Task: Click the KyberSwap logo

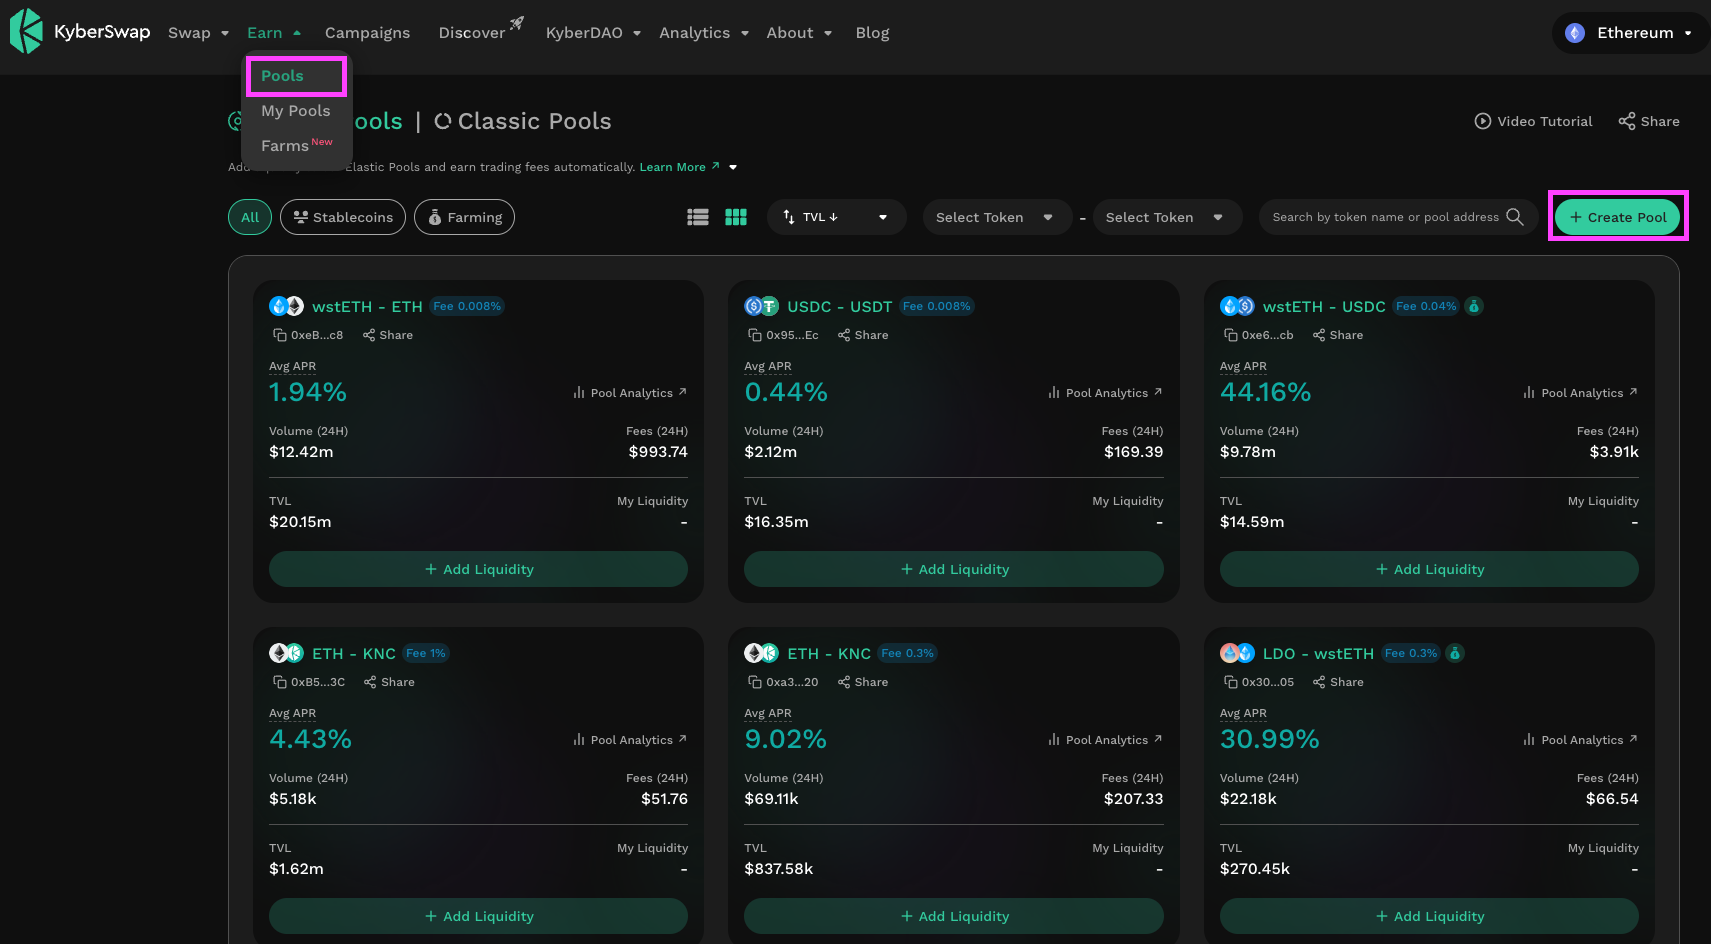Action: pos(80,31)
